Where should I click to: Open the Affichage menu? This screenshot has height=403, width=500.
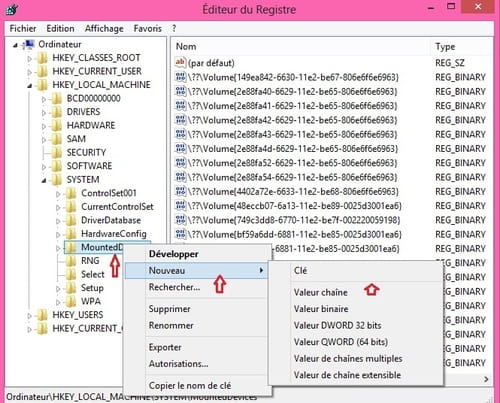tap(104, 29)
